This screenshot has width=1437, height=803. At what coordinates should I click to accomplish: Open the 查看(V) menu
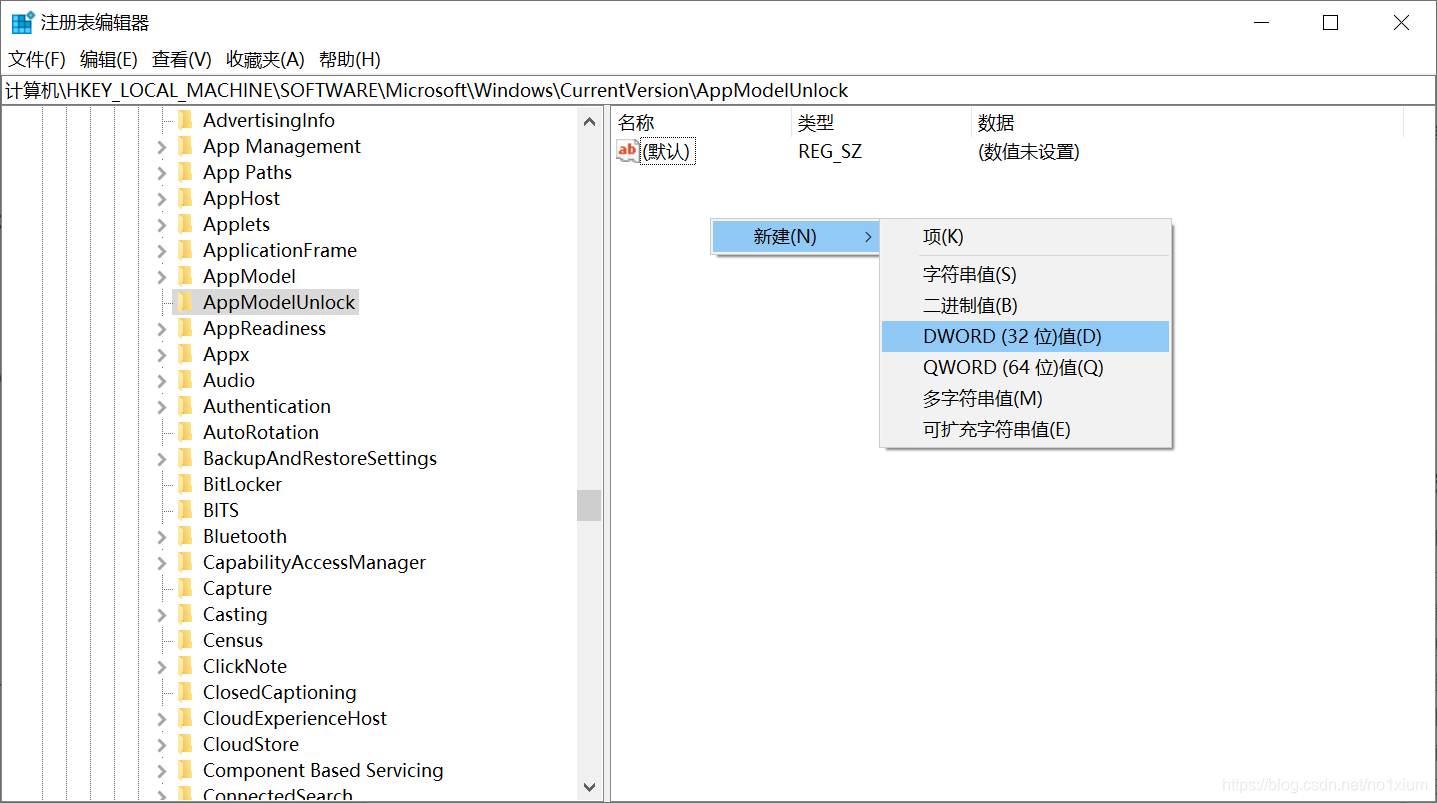[182, 59]
